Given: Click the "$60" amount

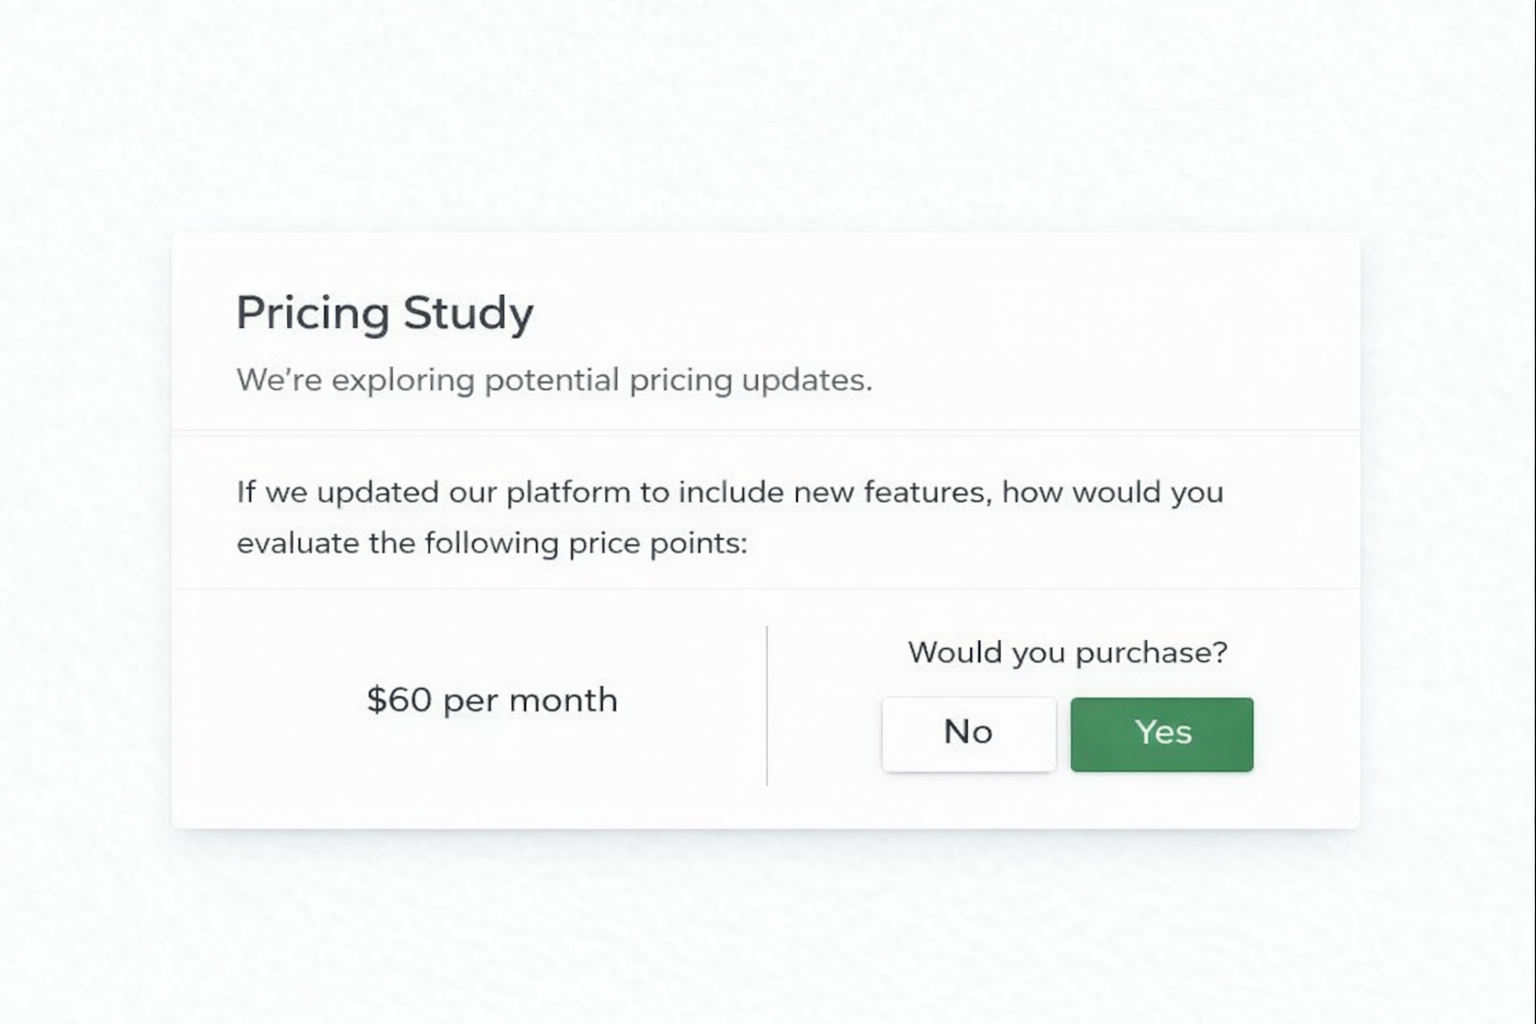Looking at the screenshot, I should 399,700.
